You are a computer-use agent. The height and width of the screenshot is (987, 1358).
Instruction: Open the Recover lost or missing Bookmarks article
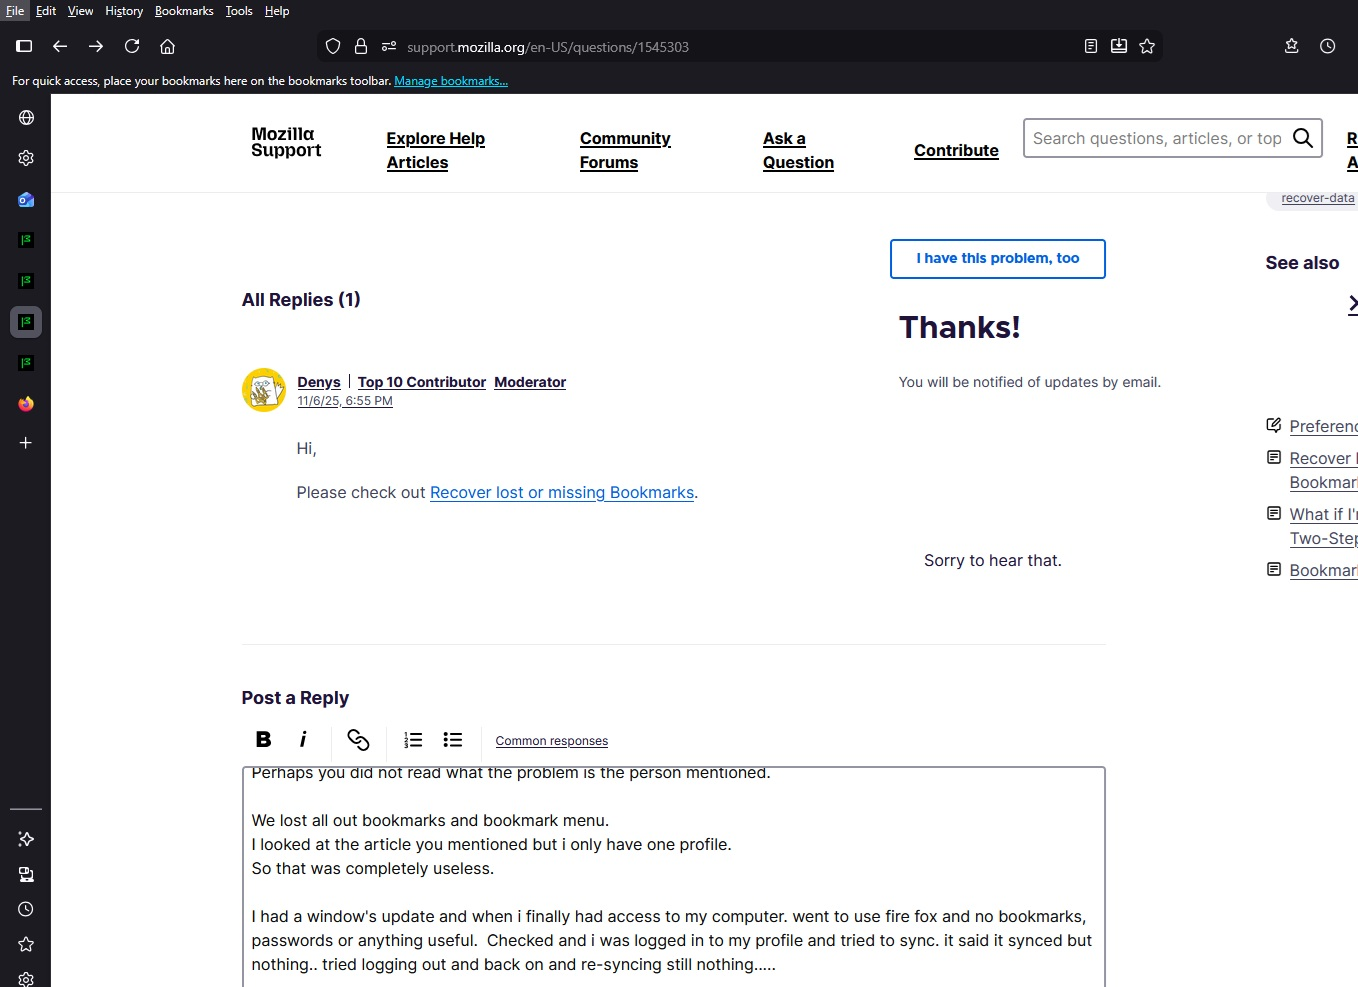coord(562,493)
